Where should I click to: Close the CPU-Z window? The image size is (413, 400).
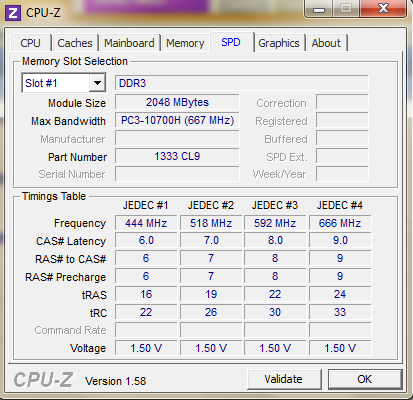point(383,9)
